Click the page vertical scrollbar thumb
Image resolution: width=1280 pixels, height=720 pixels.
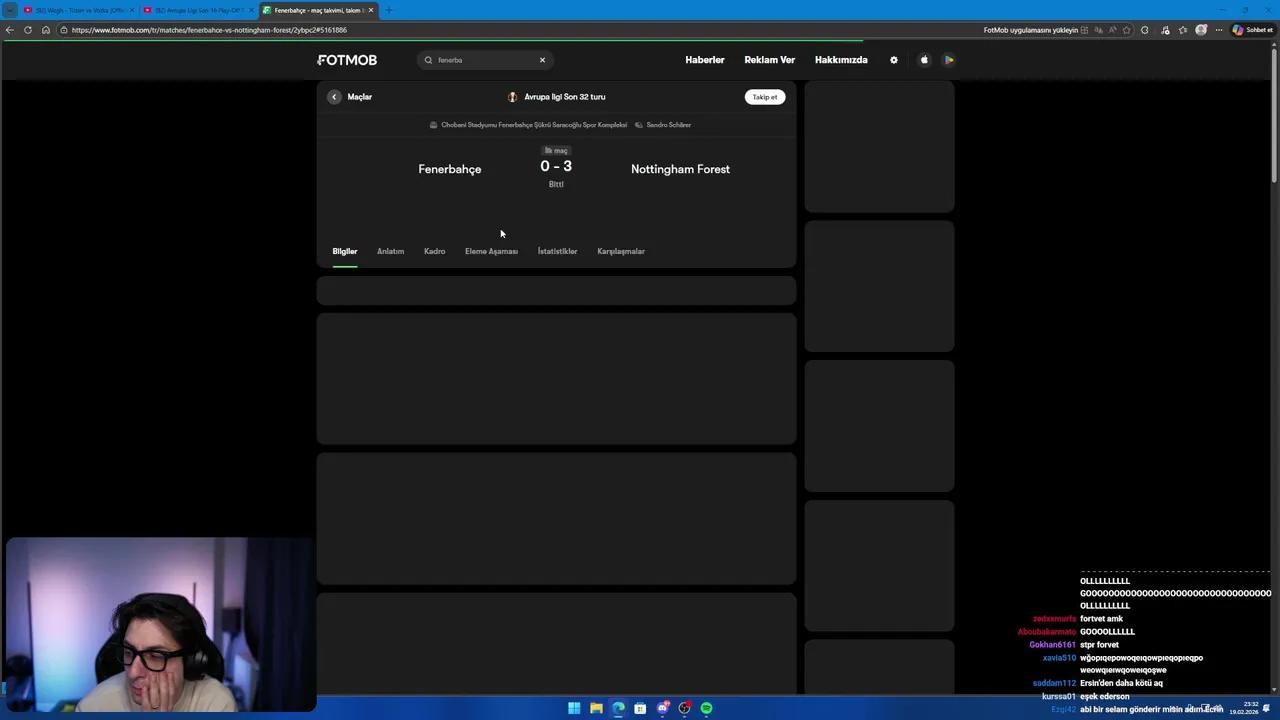coord(1274,115)
